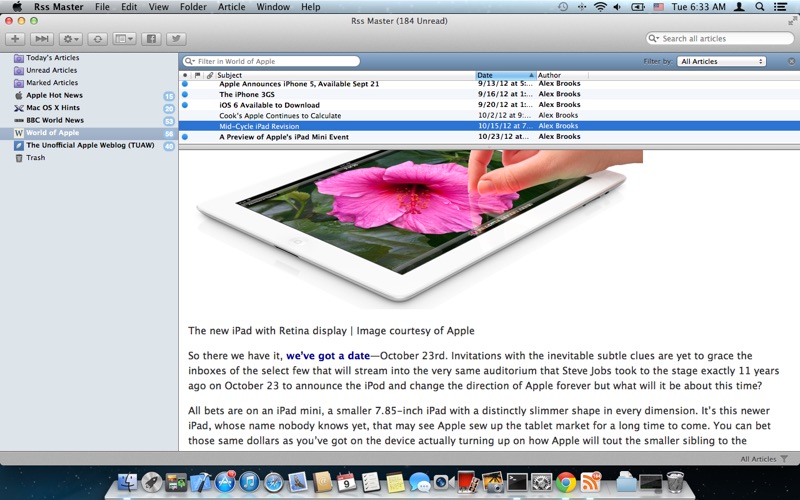Viewport: 800px width, 500px height.
Task: Open the Article menu
Action: pyautogui.click(x=232, y=7)
